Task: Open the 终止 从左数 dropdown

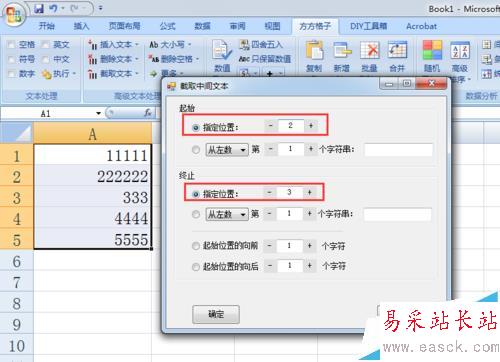Action: click(x=227, y=214)
